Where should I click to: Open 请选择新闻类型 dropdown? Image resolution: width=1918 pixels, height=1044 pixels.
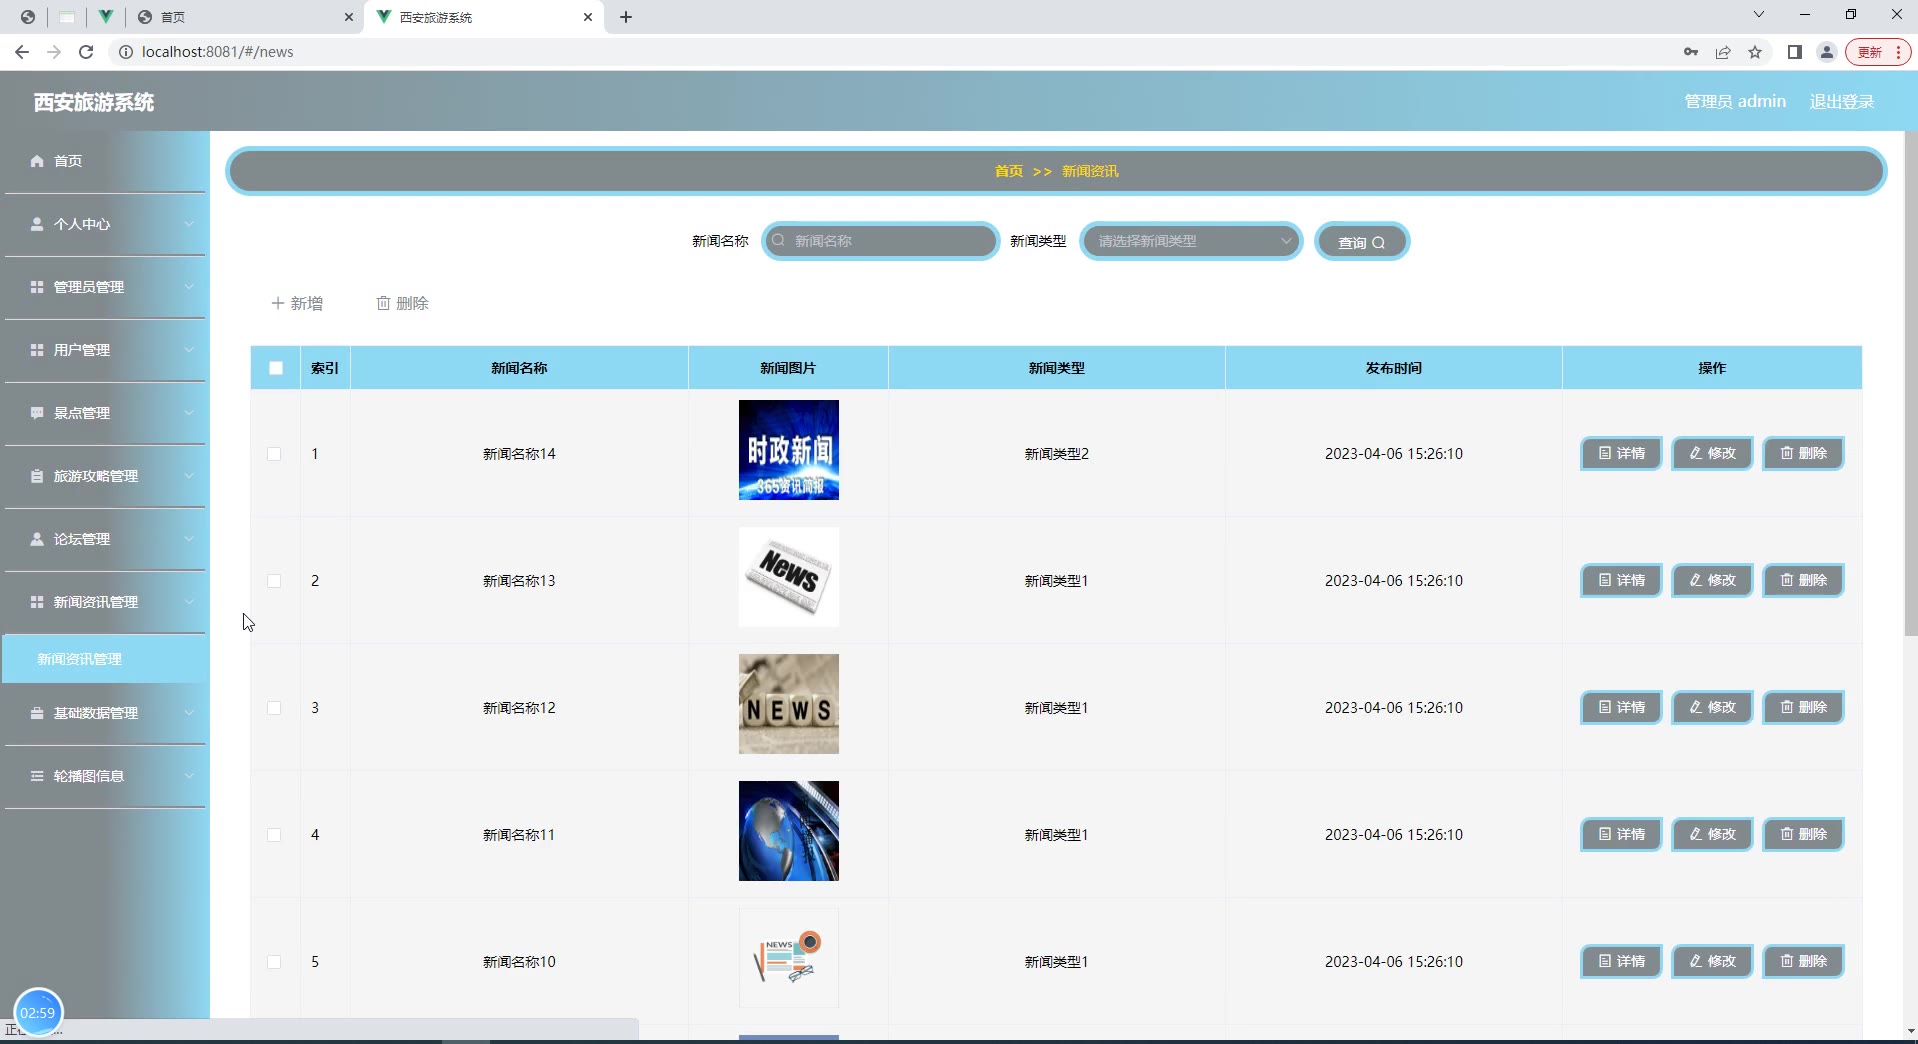1191,241
